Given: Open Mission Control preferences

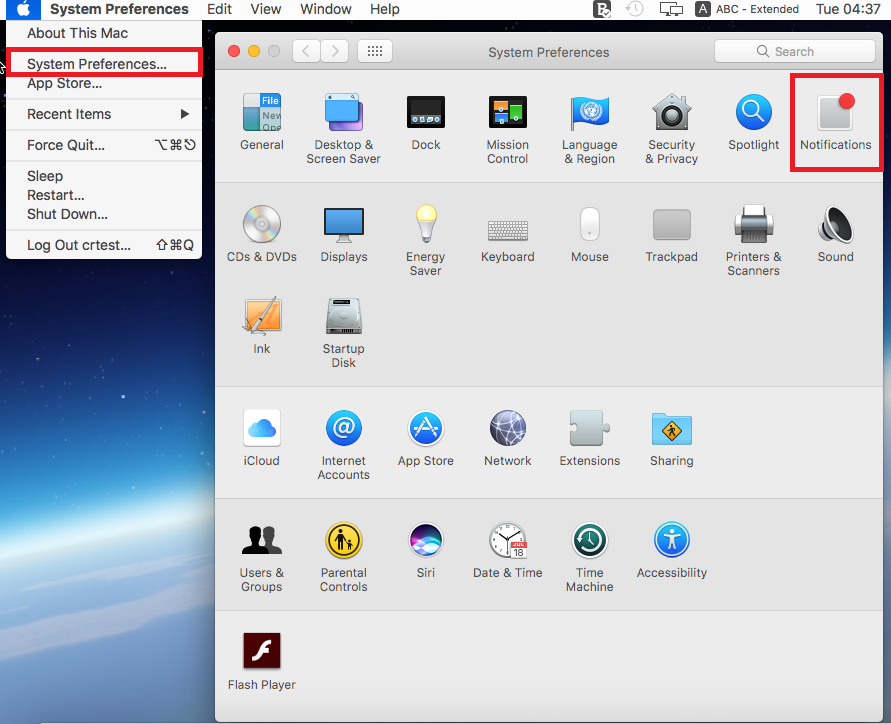Looking at the screenshot, I should click(507, 129).
